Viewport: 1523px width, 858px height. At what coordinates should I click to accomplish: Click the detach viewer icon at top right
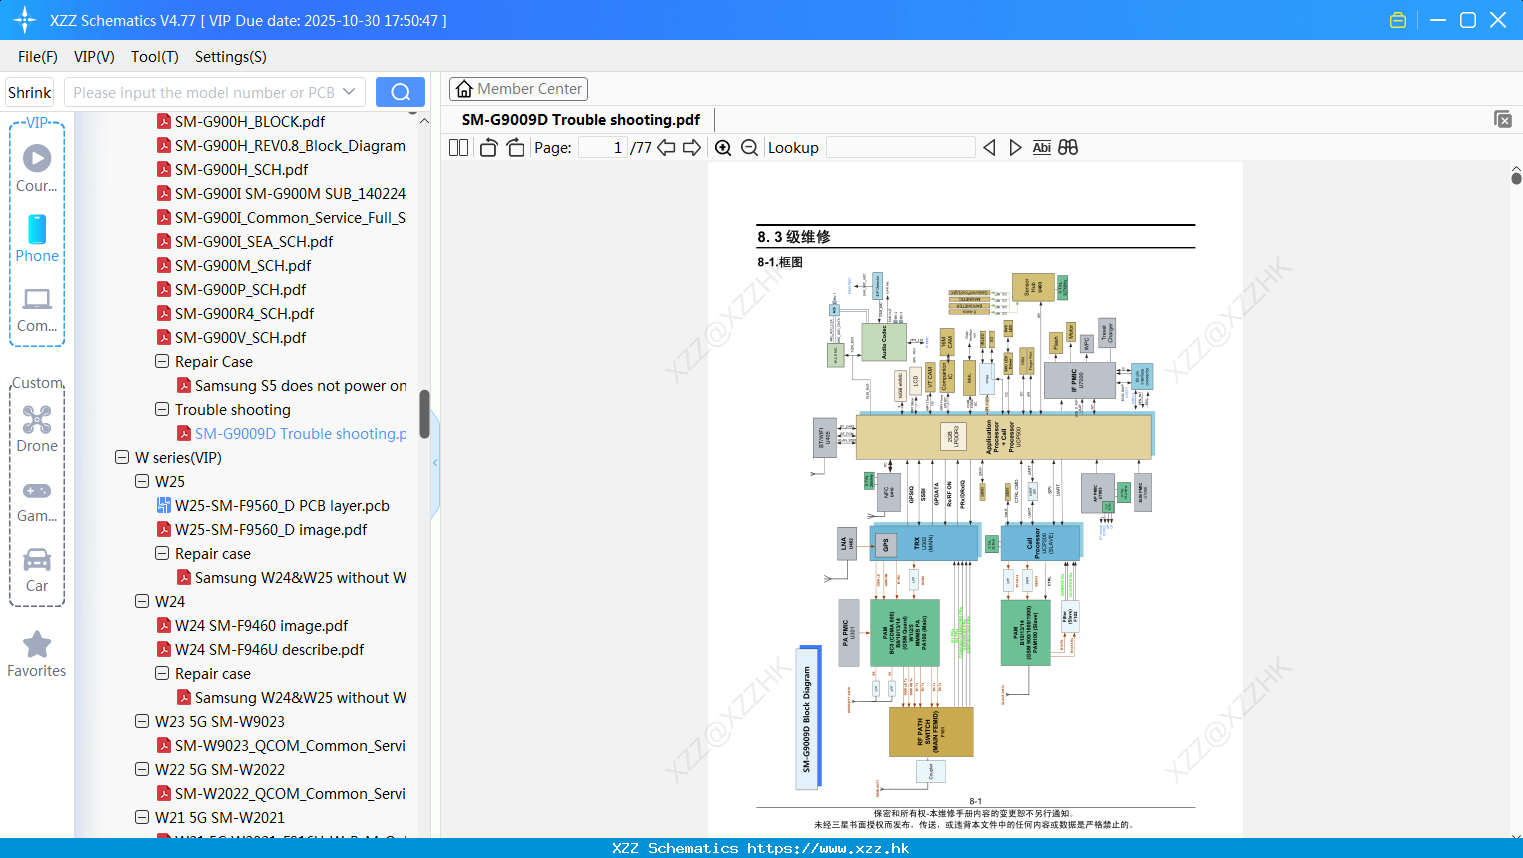[1502, 119]
